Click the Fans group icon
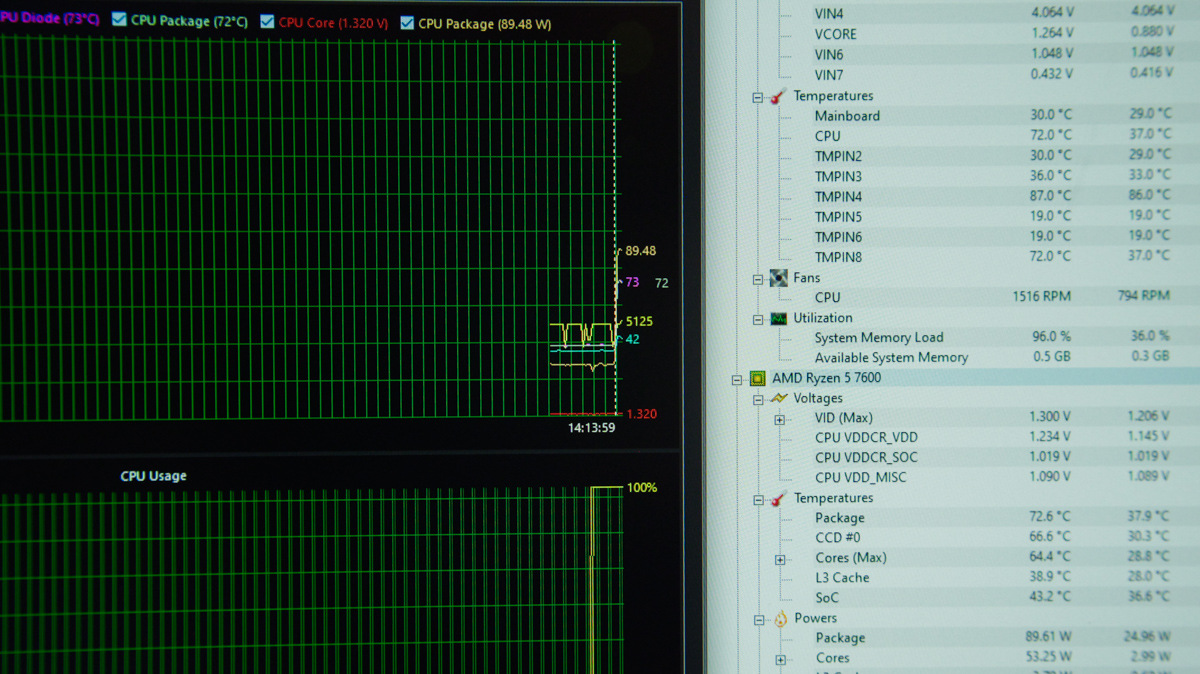Viewport: 1200px width, 674px height. point(778,278)
